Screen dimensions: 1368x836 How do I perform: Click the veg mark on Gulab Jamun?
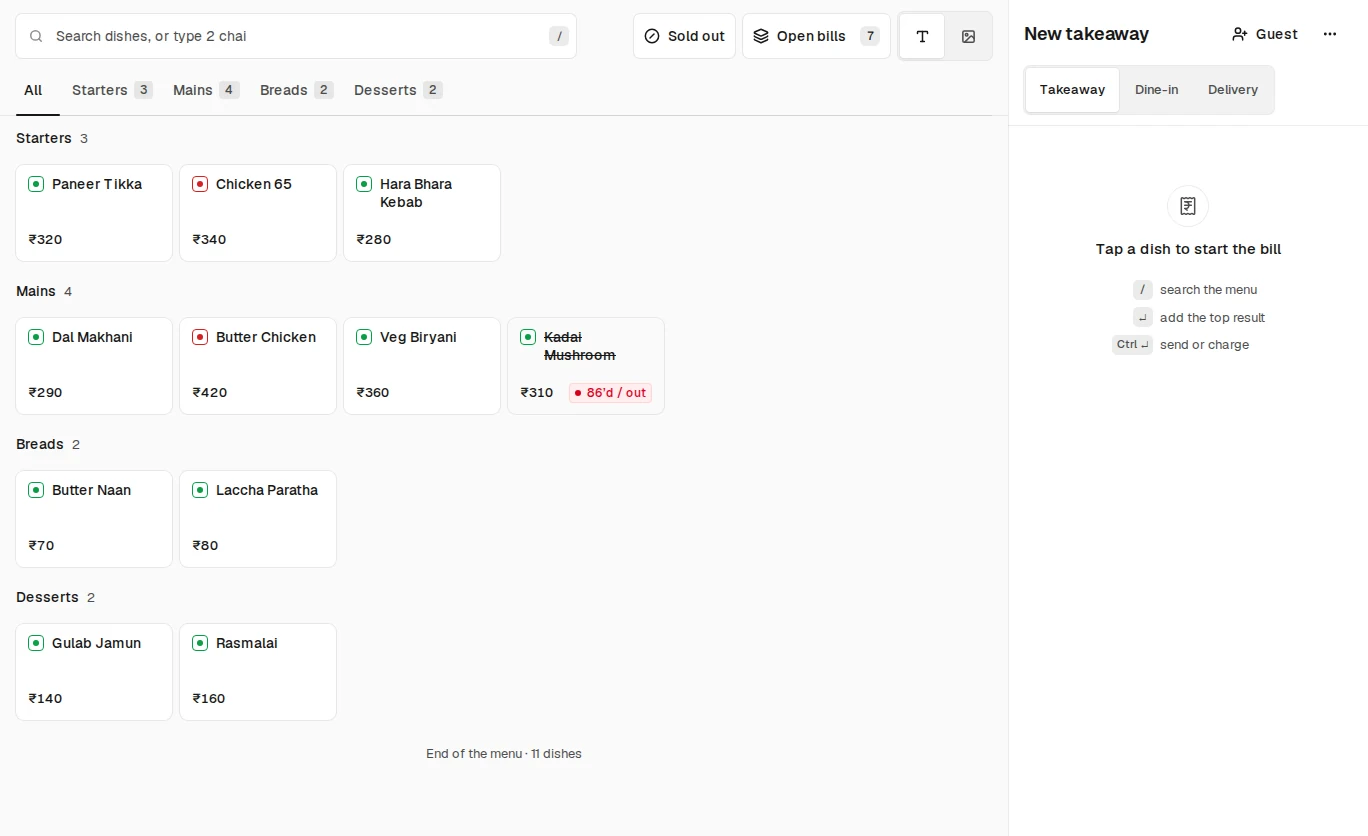tap(36, 643)
